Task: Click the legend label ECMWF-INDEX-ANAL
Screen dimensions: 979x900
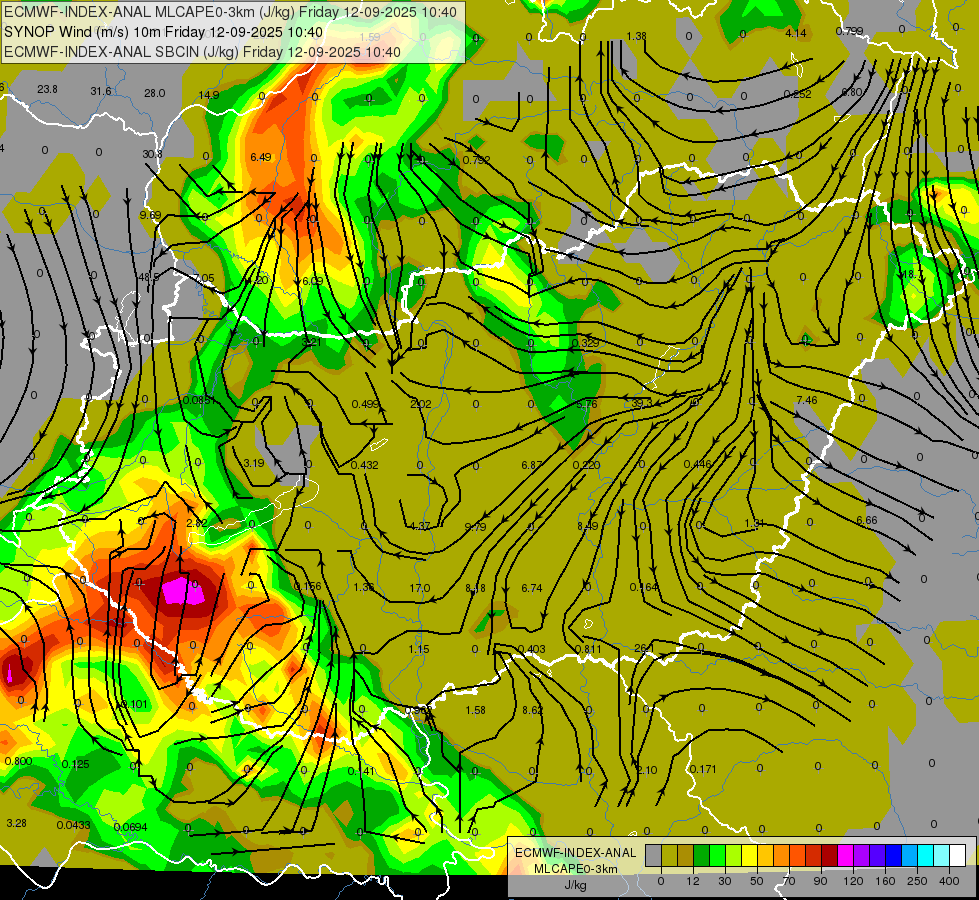Action: click(575, 853)
